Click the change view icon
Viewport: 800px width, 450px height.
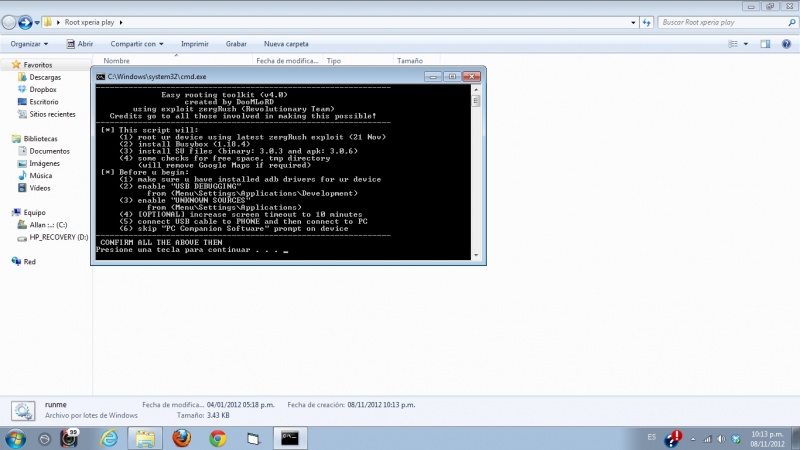pyautogui.click(x=733, y=44)
